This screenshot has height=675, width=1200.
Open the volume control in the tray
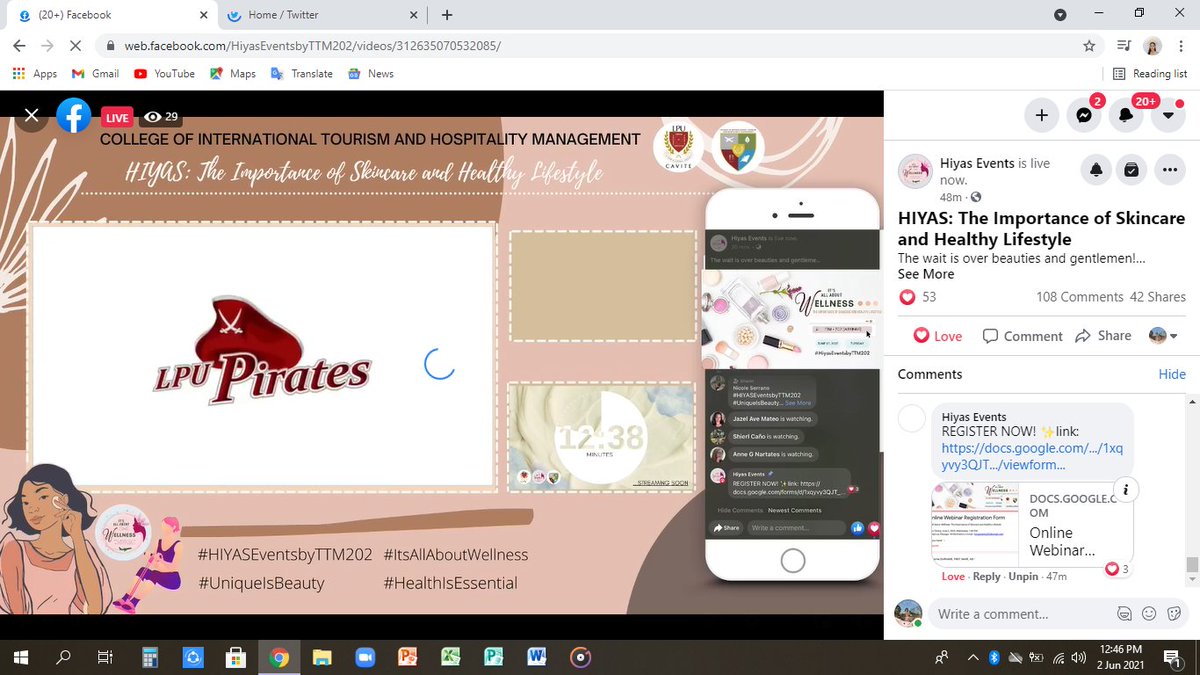click(x=1077, y=657)
